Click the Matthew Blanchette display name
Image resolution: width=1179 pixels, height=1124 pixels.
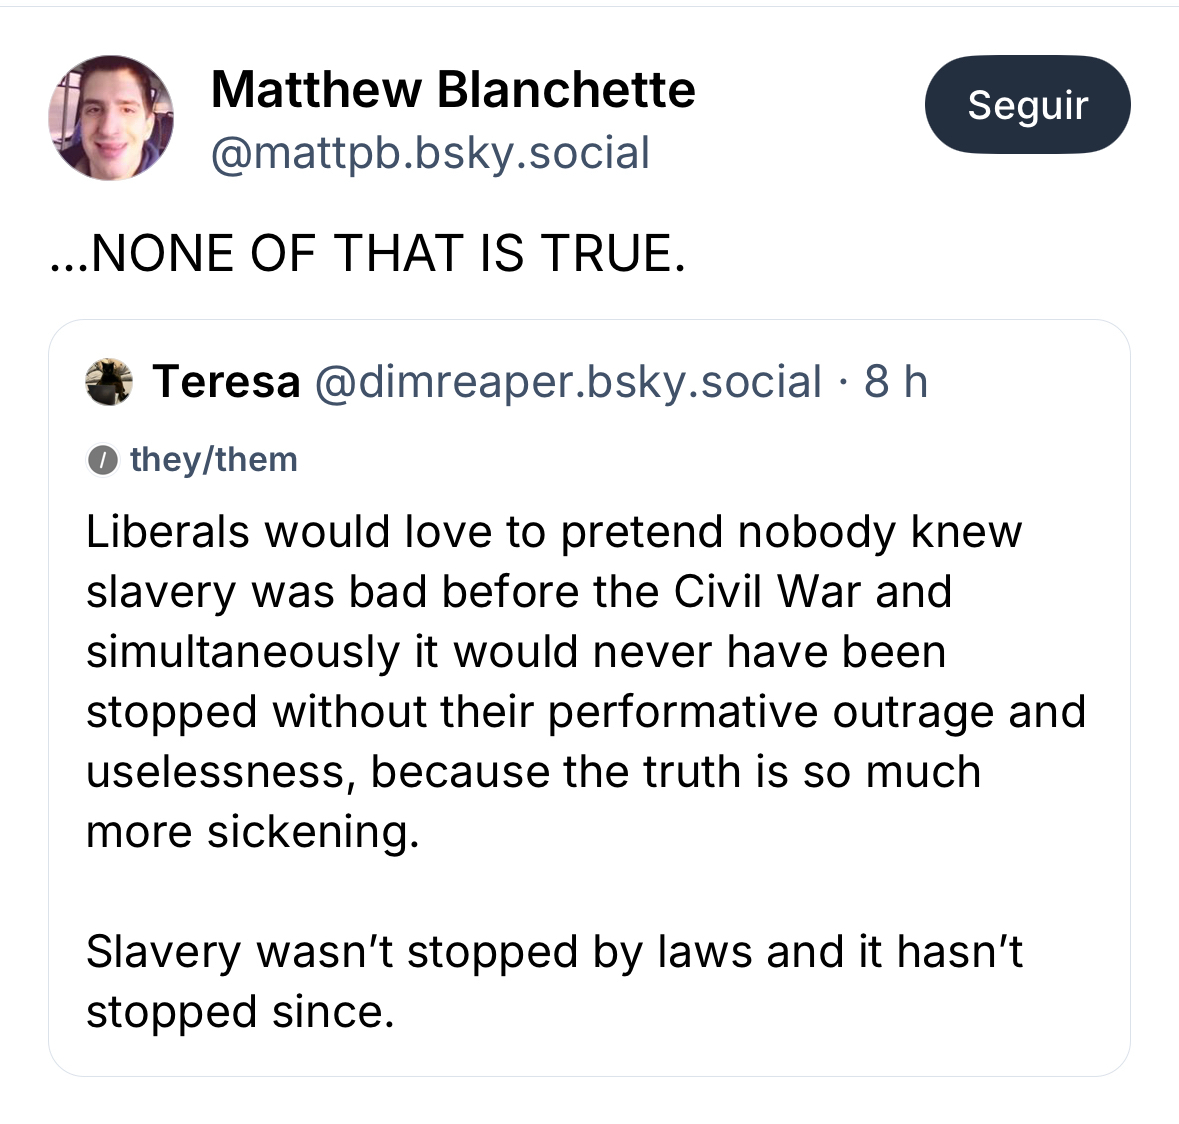click(453, 90)
